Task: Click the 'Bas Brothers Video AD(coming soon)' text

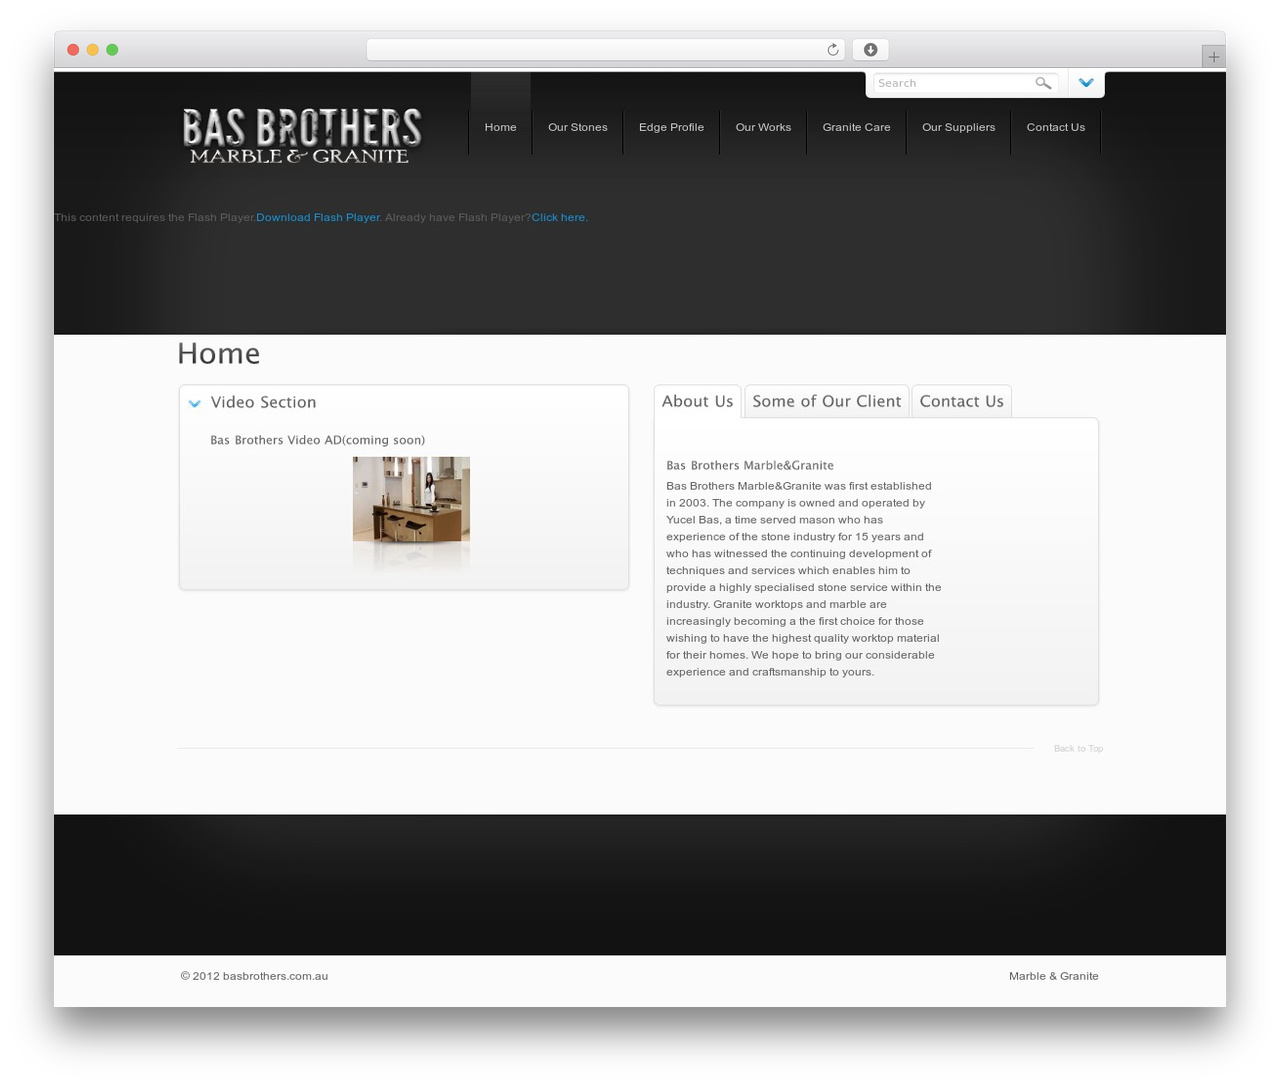Action: tap(317, 440)
